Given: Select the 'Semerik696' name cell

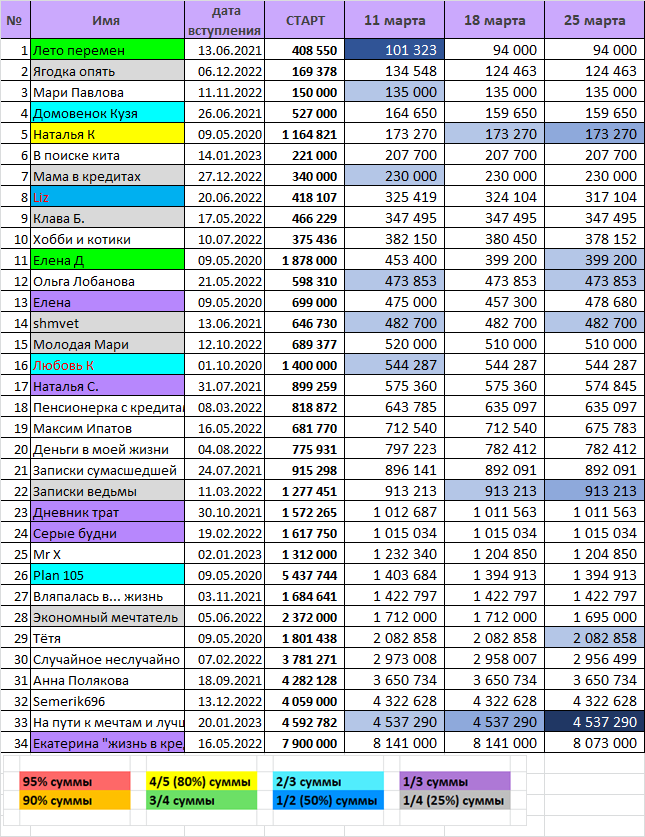Looking at the screenshot, I should [x=107, y=701].
